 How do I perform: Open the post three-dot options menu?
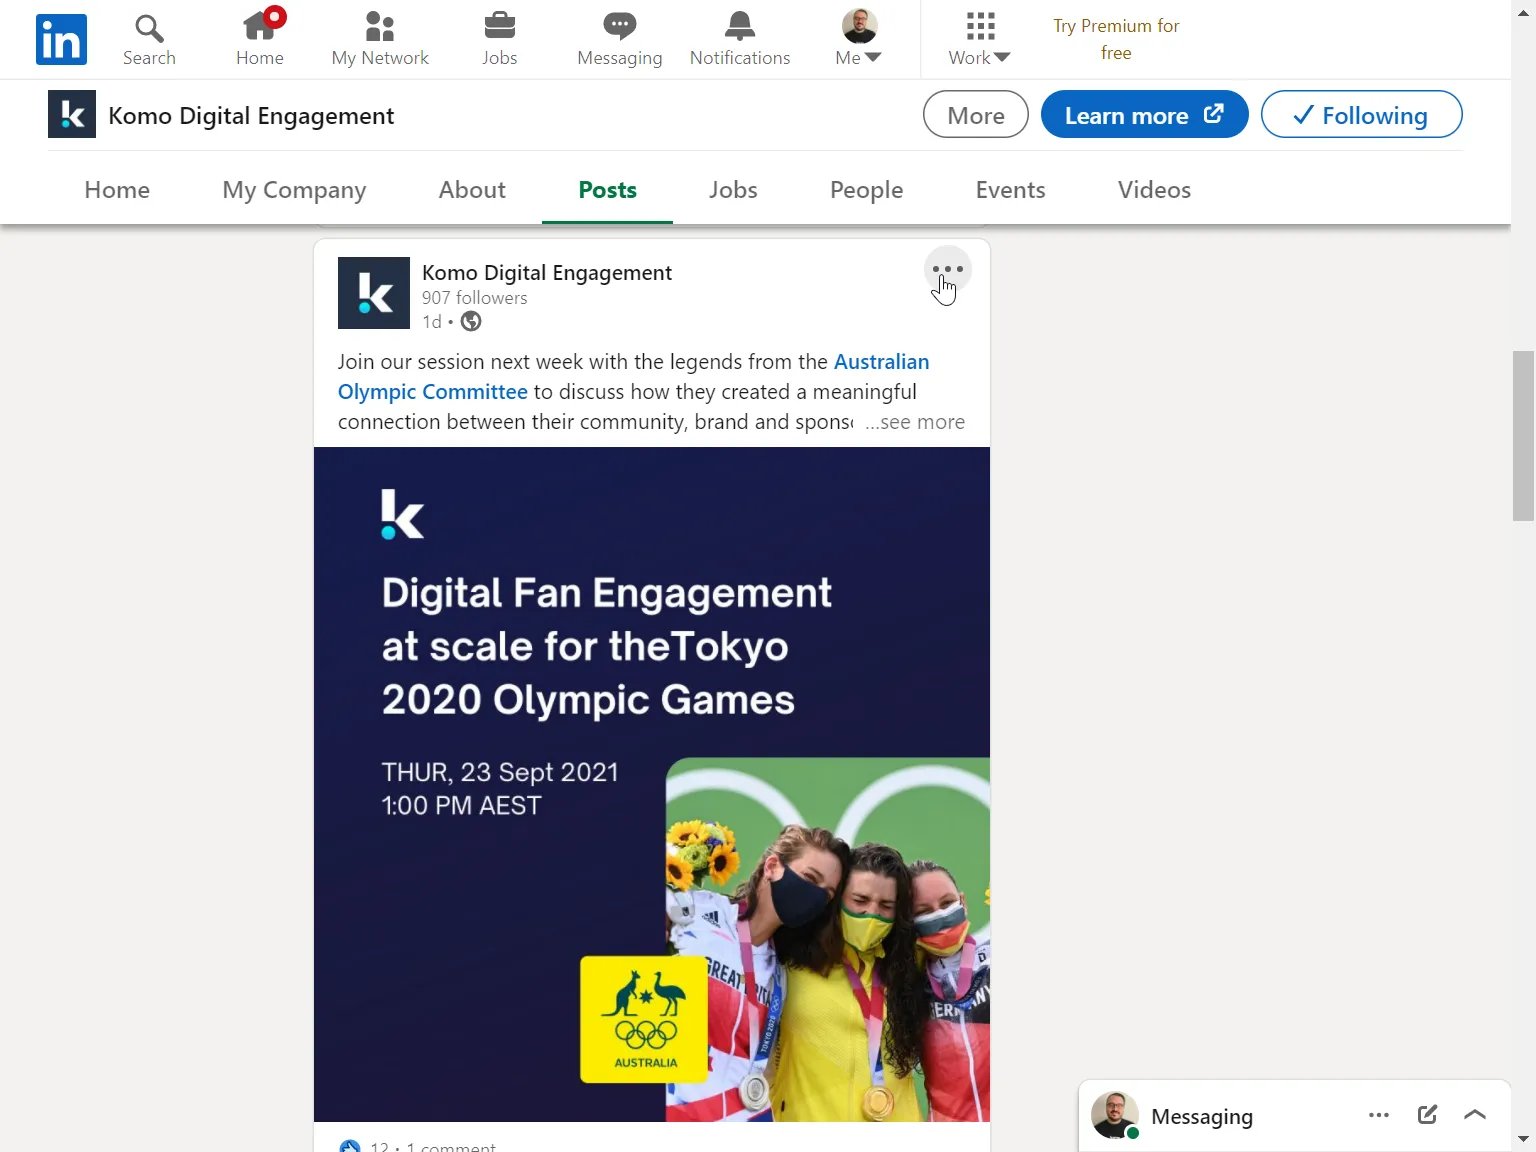(x=947, y=269)
